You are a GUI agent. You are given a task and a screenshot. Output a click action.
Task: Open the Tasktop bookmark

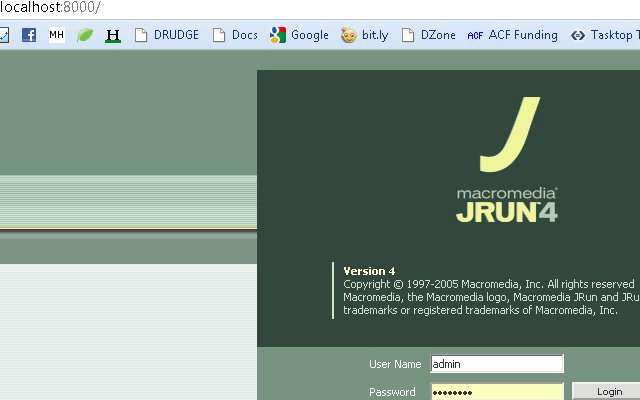point(605,35)
